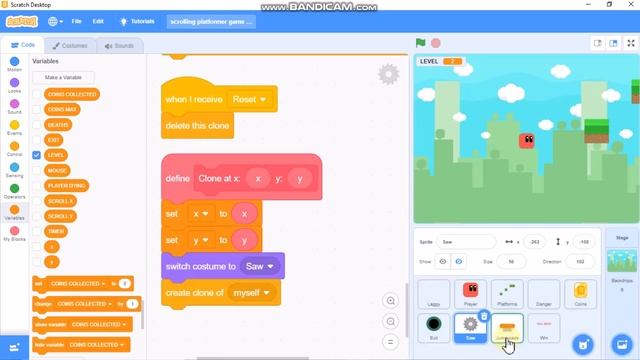The height and width of the screenshot is (360, 640).
Task: Switch to small stage layout
Action: pos(598,43)
